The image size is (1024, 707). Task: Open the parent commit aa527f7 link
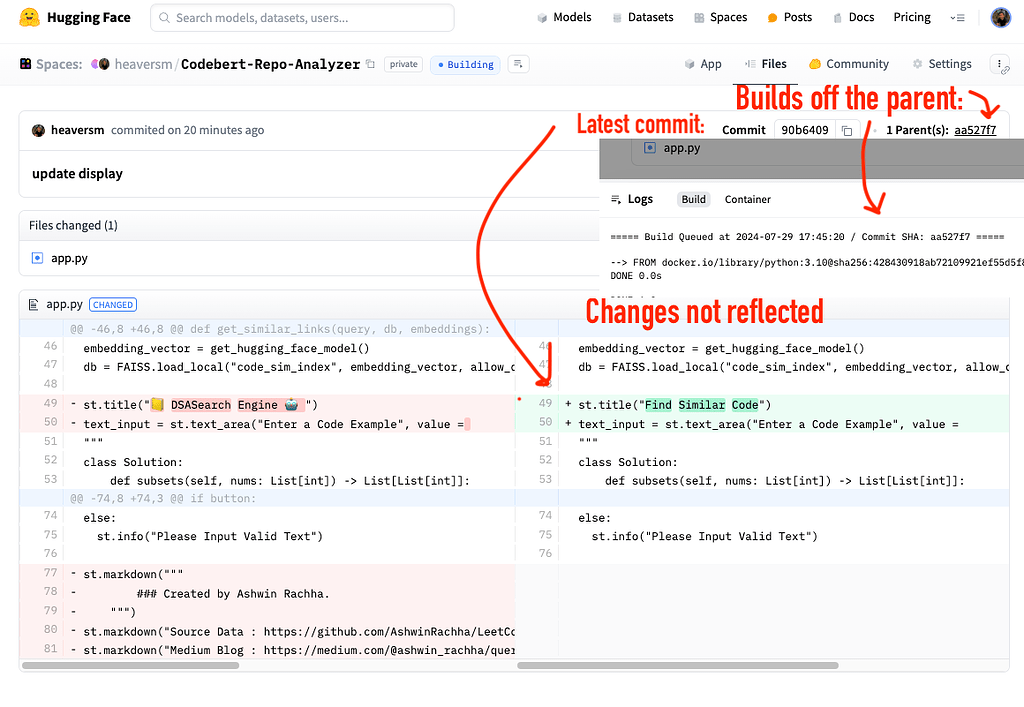click(975, 129)
